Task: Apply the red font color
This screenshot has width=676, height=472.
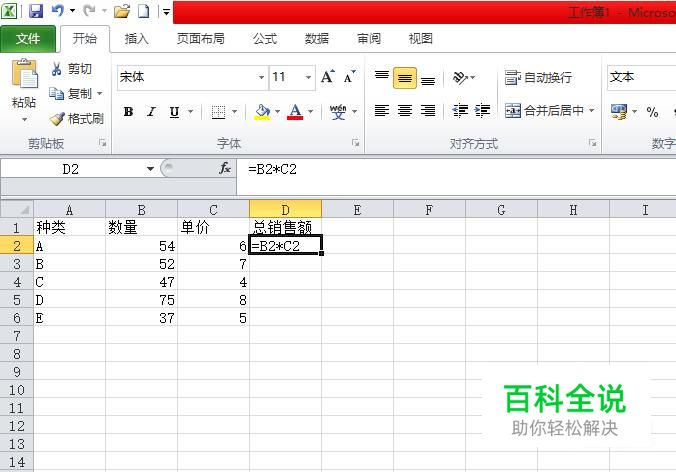Action: point(295,112)
